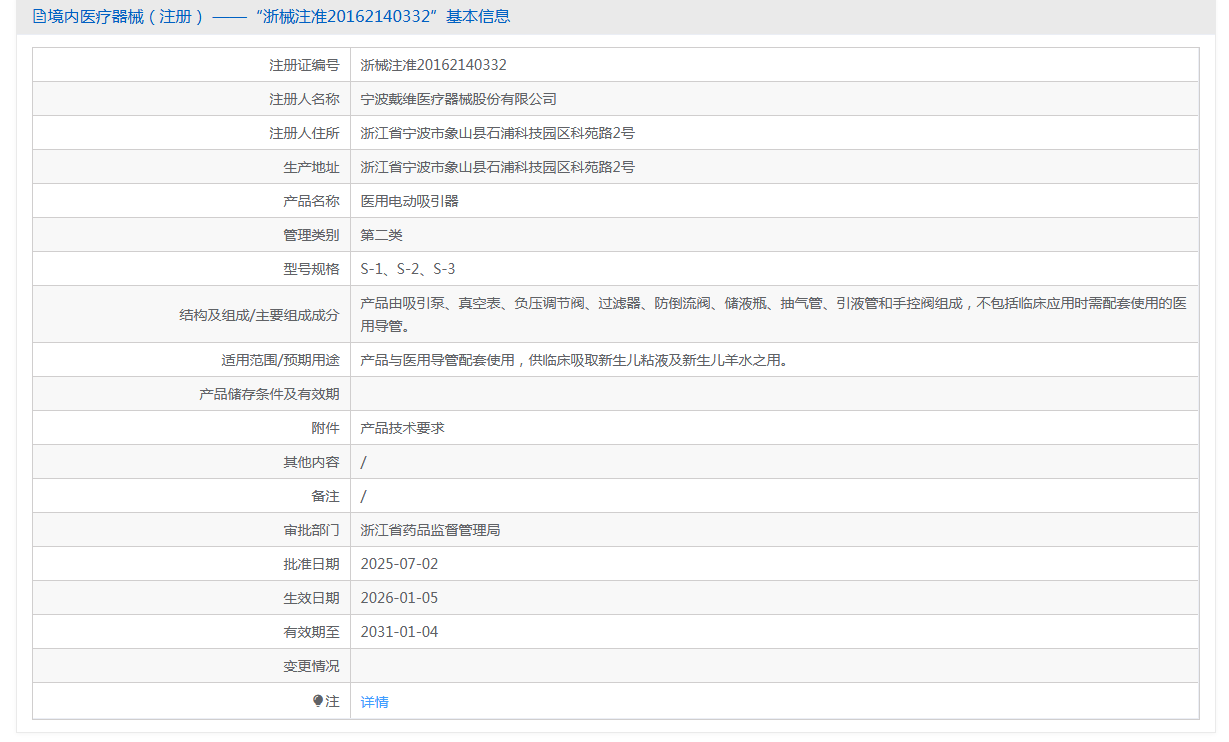Click the address value in the 注册人住所 row
The width and height of the screenshot is (1229, 742).
click(x=498, y=133)
